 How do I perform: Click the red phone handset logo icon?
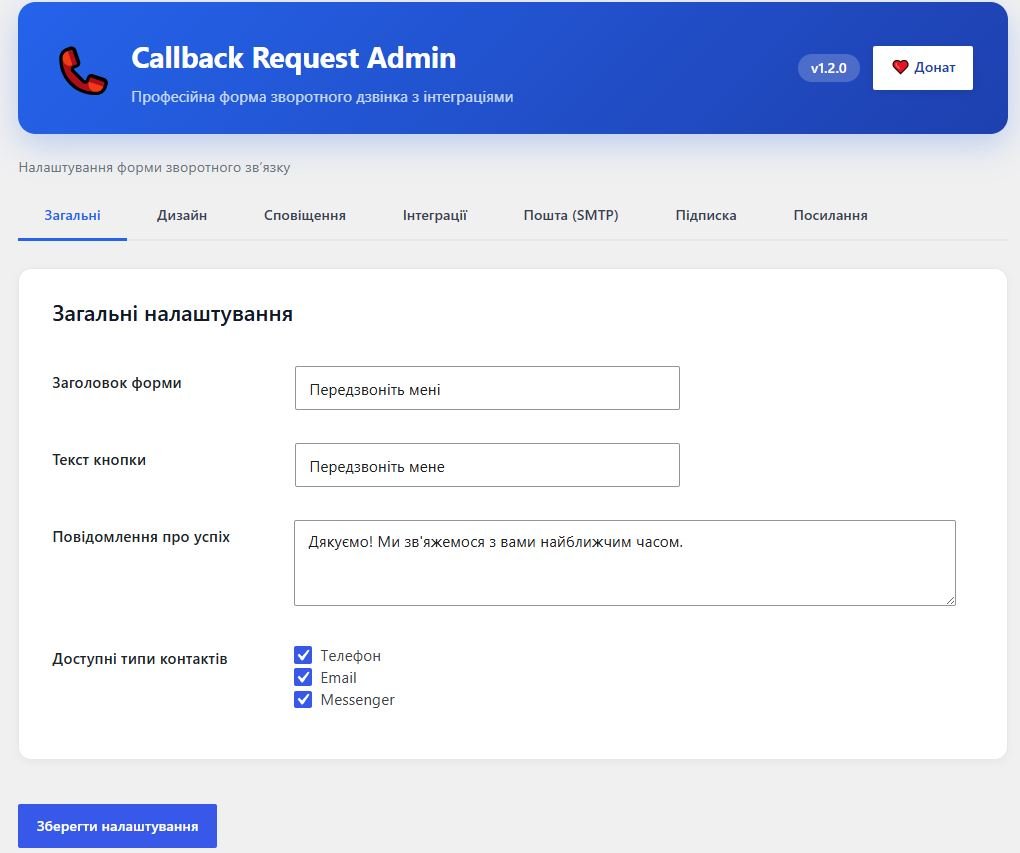[x=83, y=70]
